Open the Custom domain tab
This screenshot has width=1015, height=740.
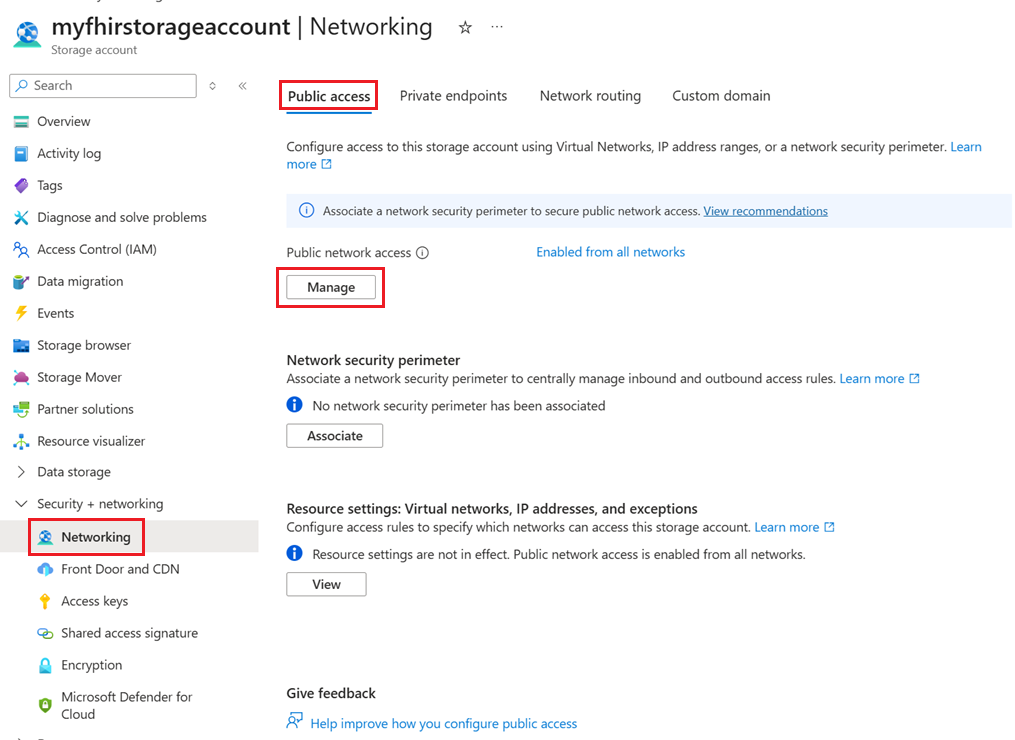coord(721,96)
